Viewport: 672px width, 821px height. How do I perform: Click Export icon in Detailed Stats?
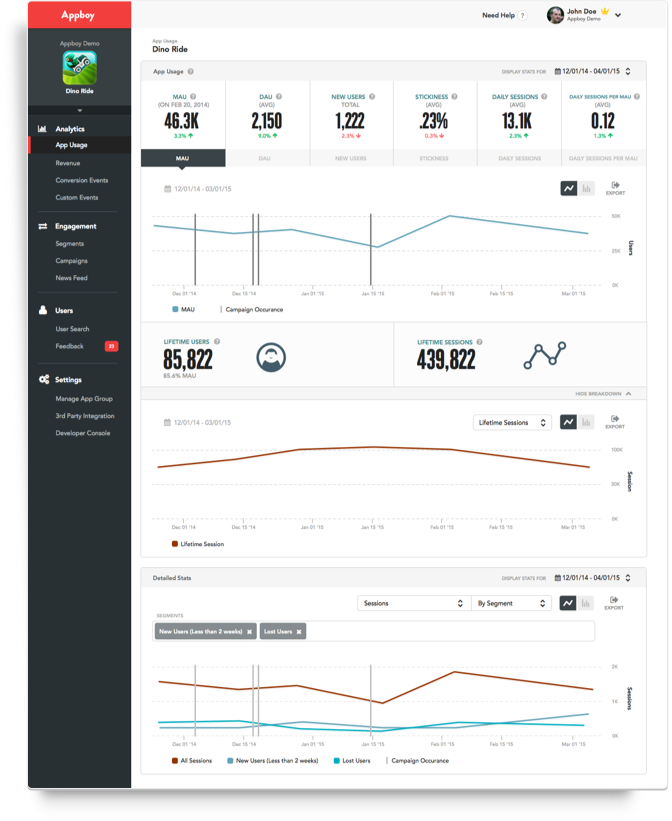click(x=614, y=603)
